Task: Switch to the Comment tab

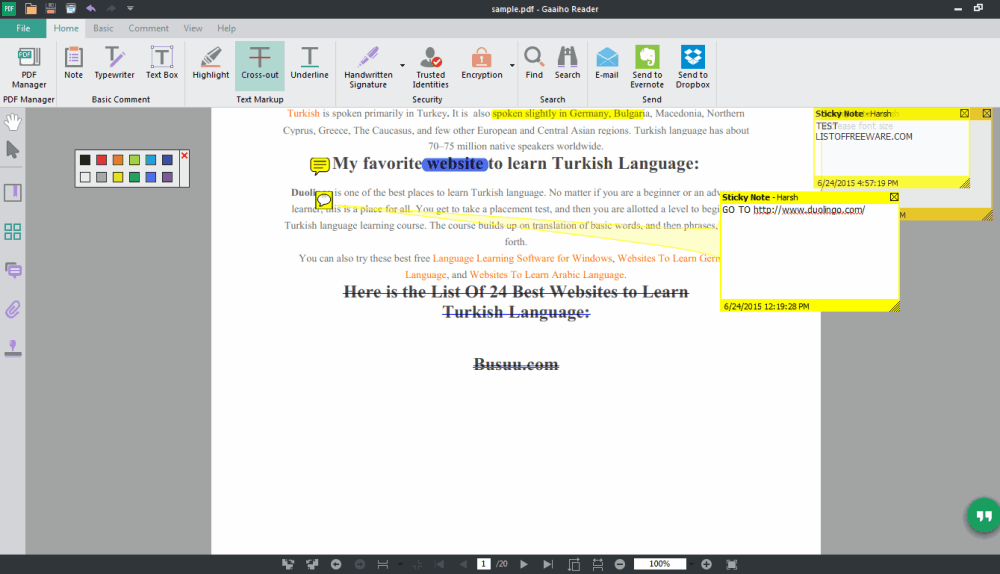Action: 148,28
